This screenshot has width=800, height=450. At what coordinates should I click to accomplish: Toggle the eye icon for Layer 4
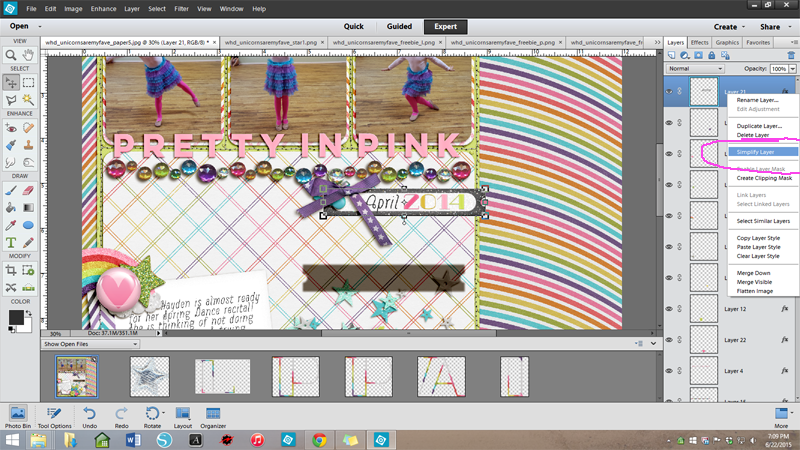669,371
